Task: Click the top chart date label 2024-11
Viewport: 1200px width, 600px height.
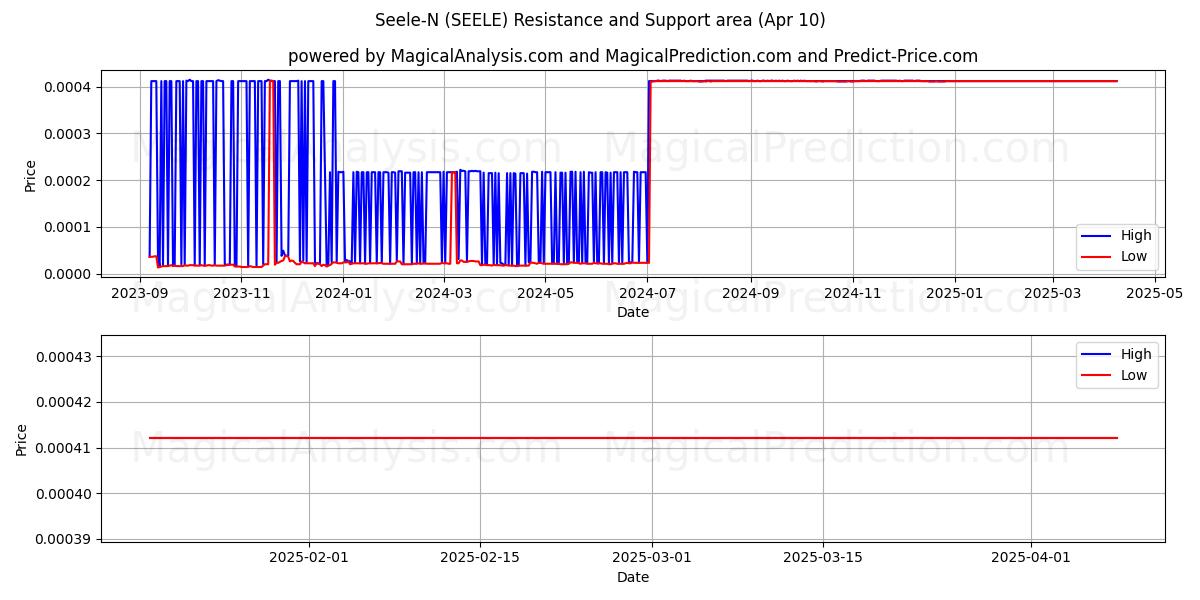Action: (x=853, y=294)
